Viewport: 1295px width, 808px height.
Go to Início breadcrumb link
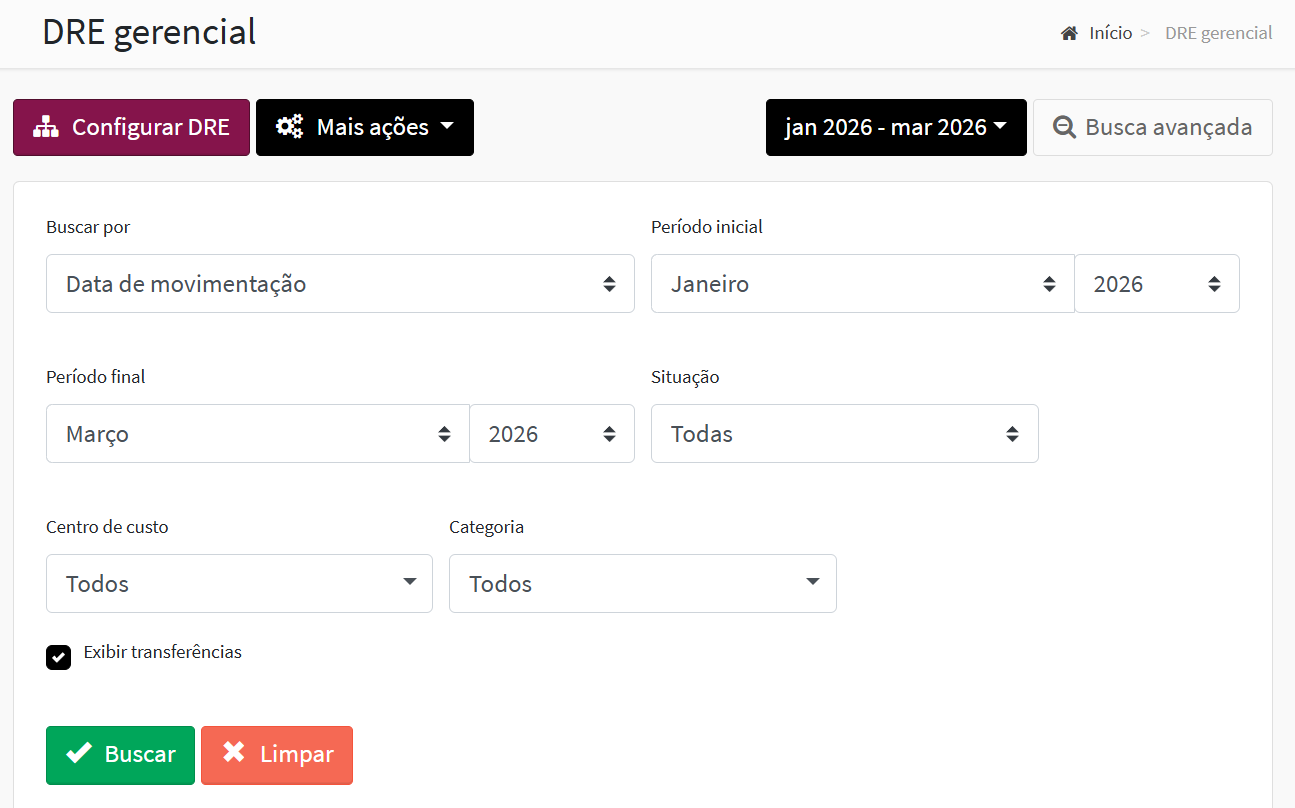pyautogui.click(x=1110, y=33)
